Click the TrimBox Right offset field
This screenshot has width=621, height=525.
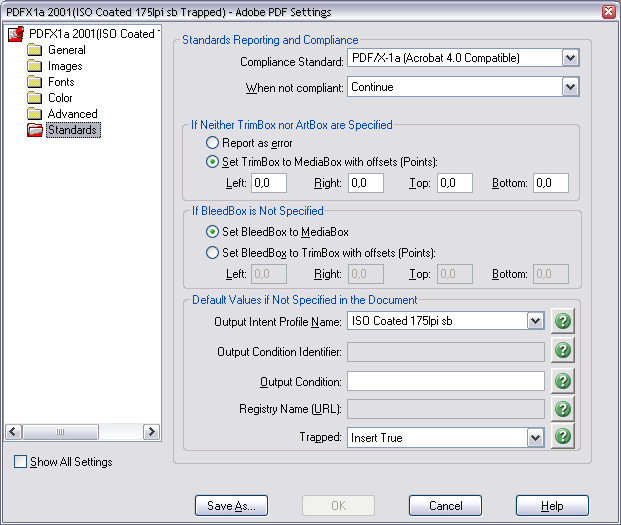366,183
